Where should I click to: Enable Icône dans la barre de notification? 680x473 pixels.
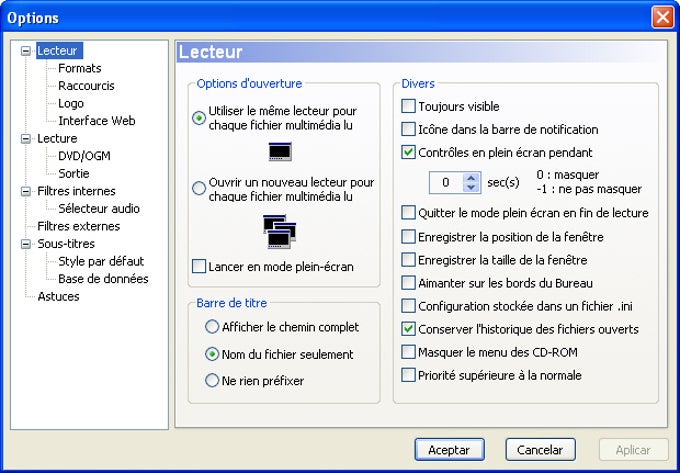(408, 129)
